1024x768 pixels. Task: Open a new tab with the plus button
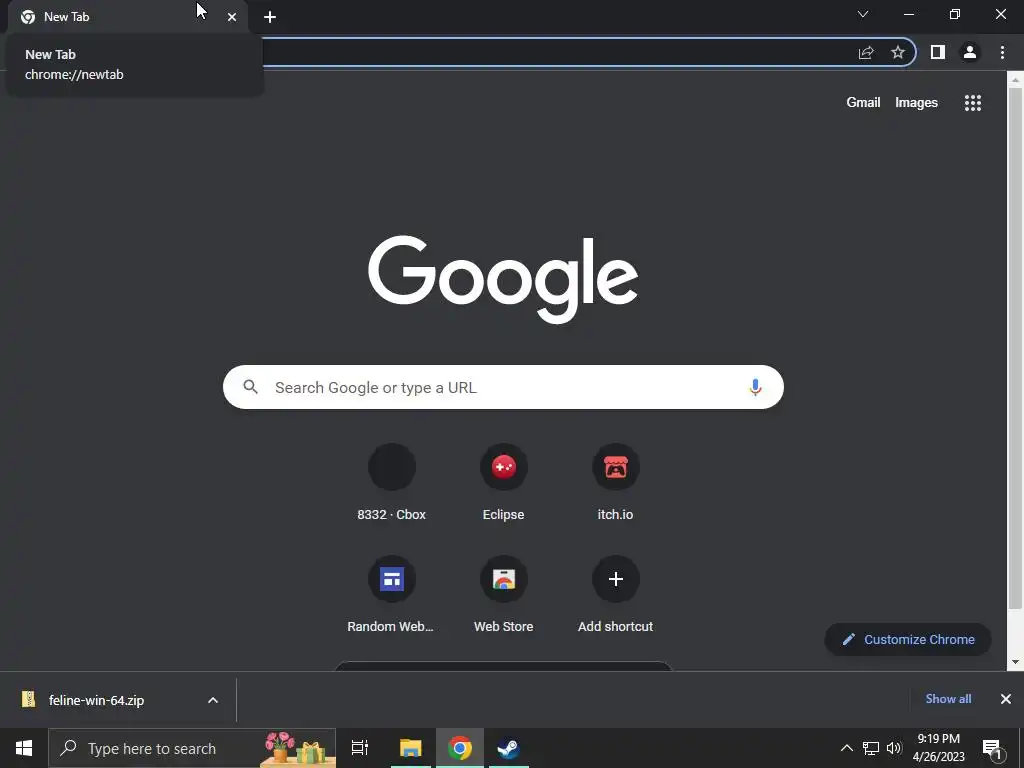tap(270, 17)
